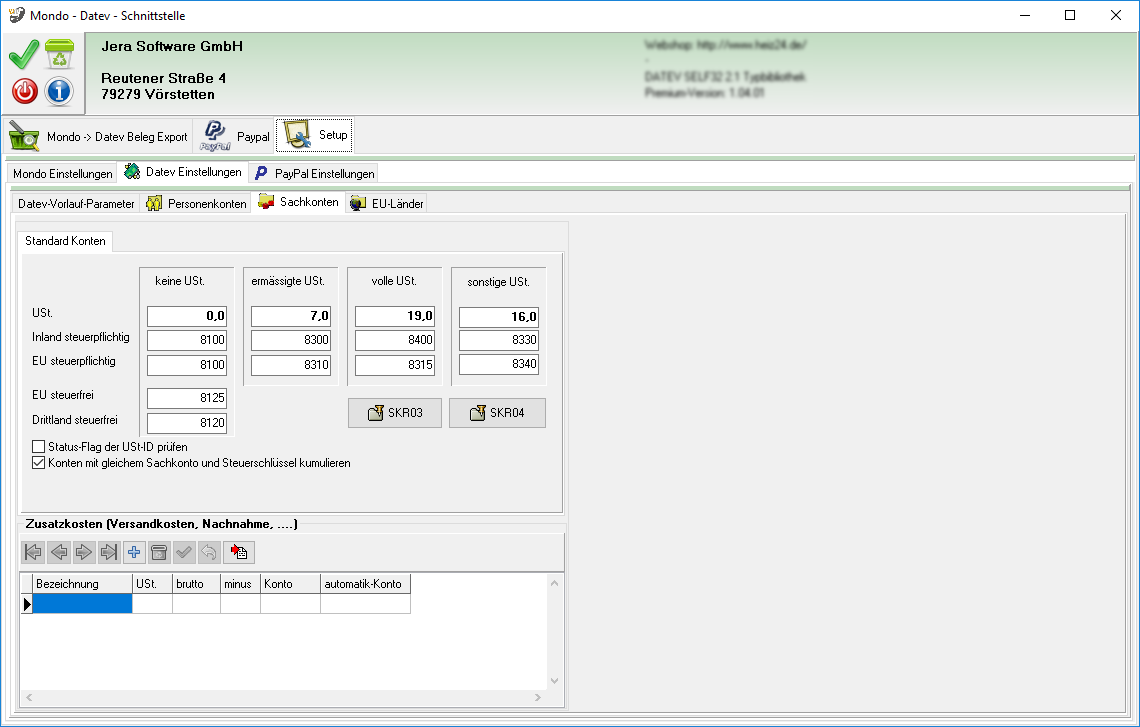Uncheck Konten mit gleichem Sachkonto kumulieren
Screen dimensions: 1140x727
[39, 463]
